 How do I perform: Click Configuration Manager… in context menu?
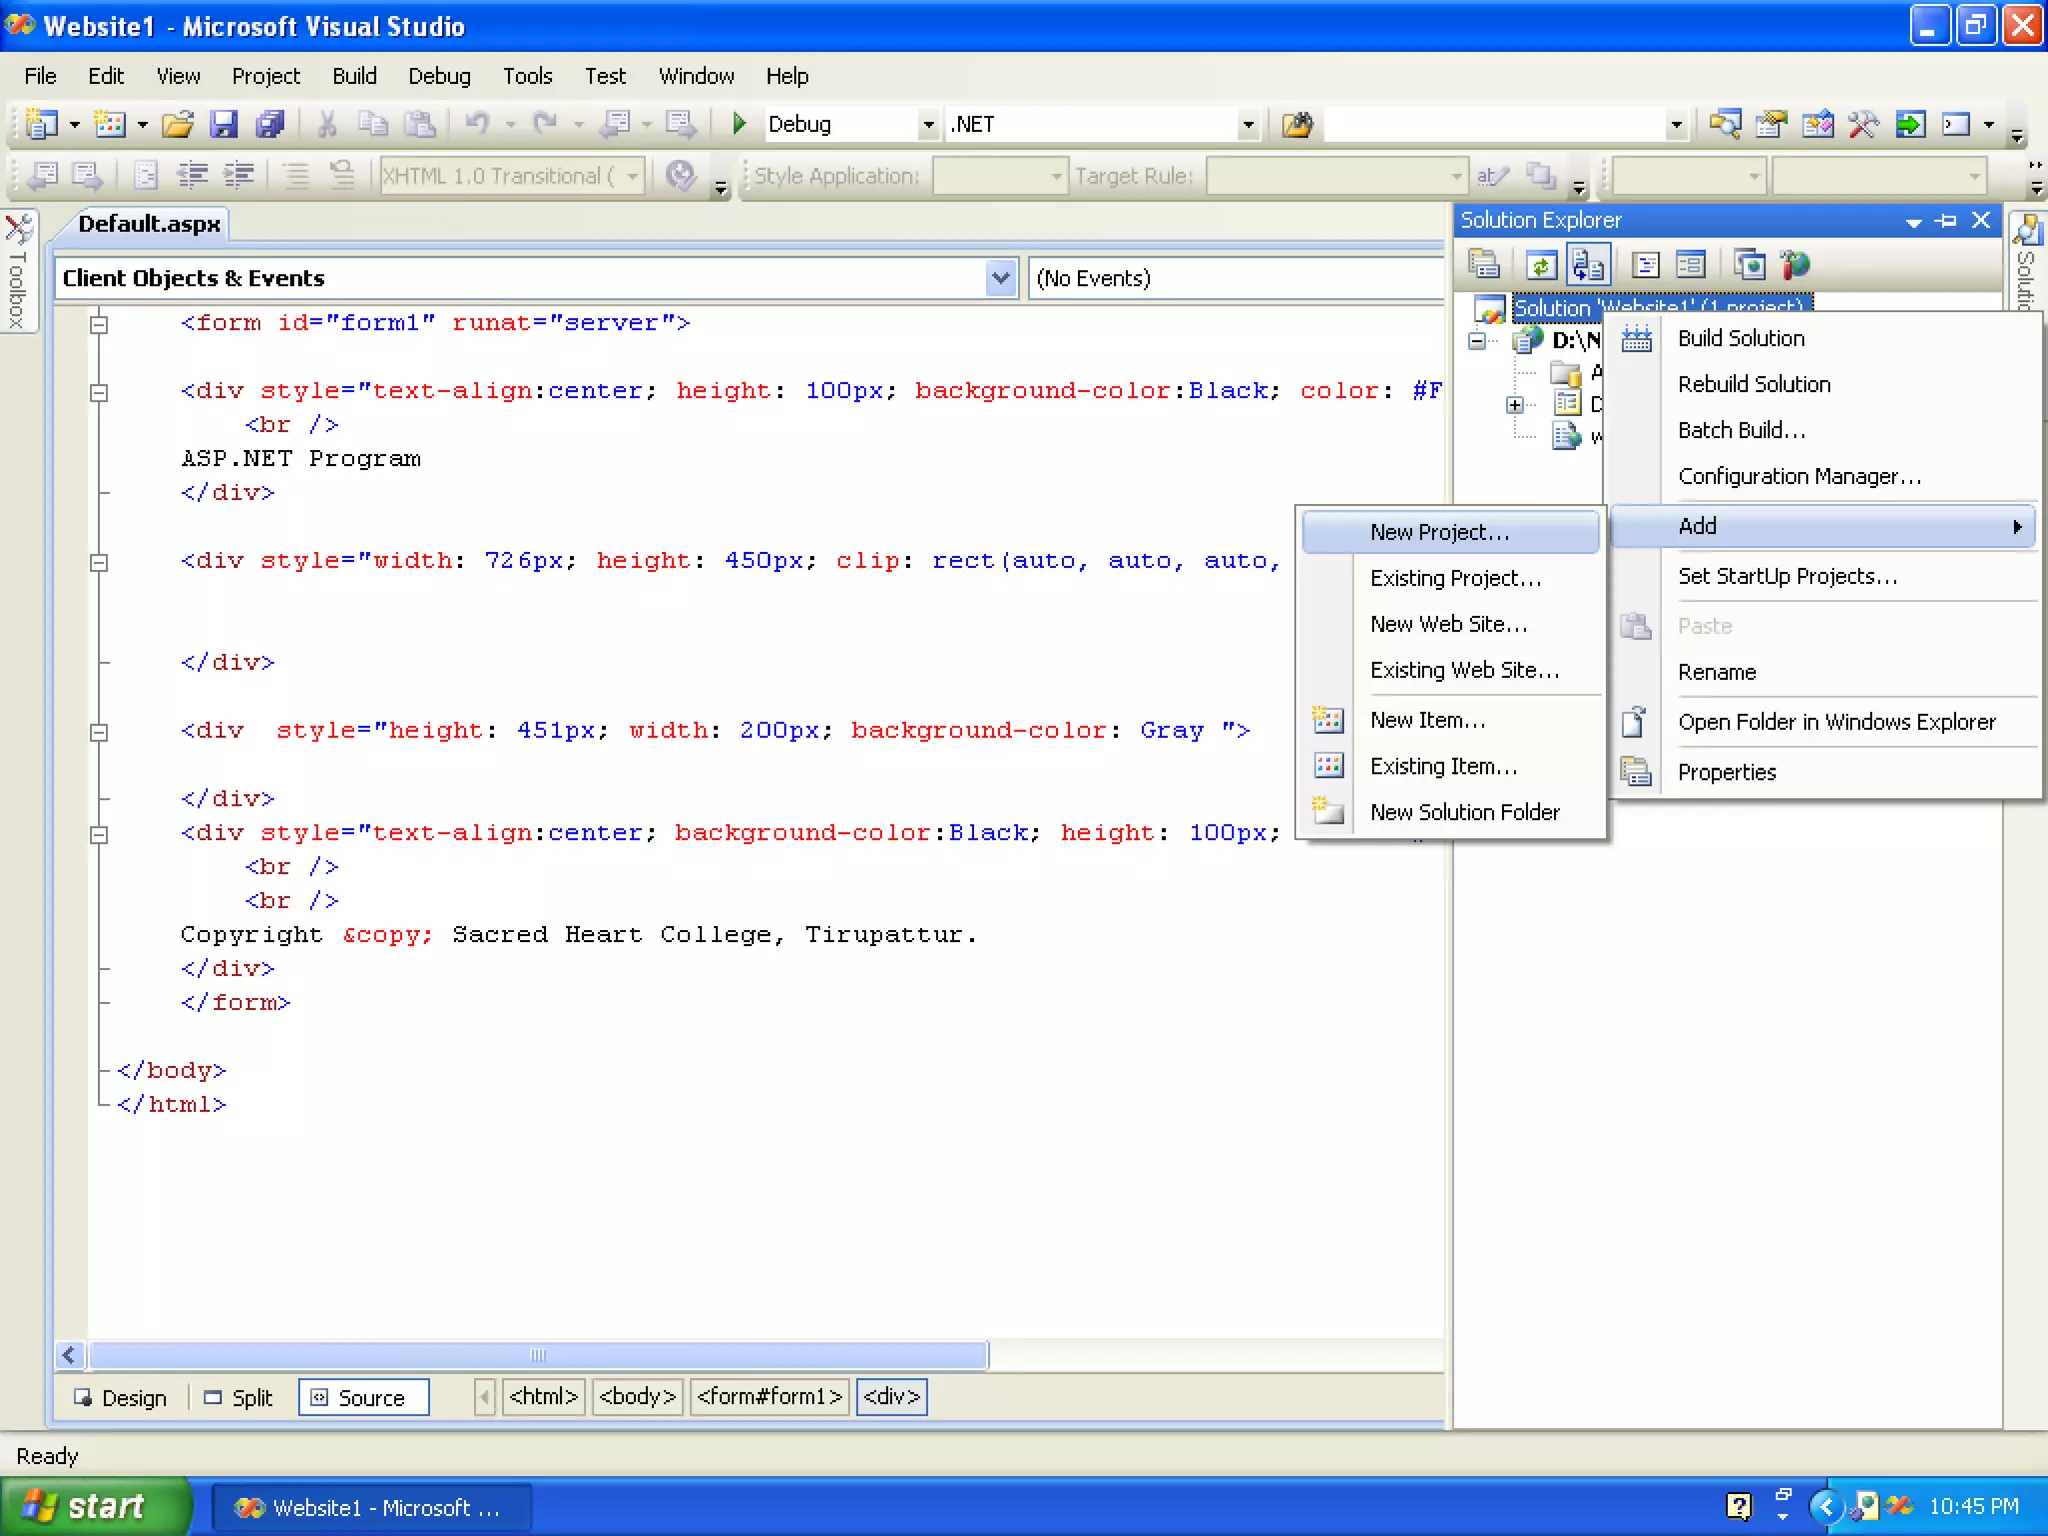pyautogui.click(x=1825, y=476)
